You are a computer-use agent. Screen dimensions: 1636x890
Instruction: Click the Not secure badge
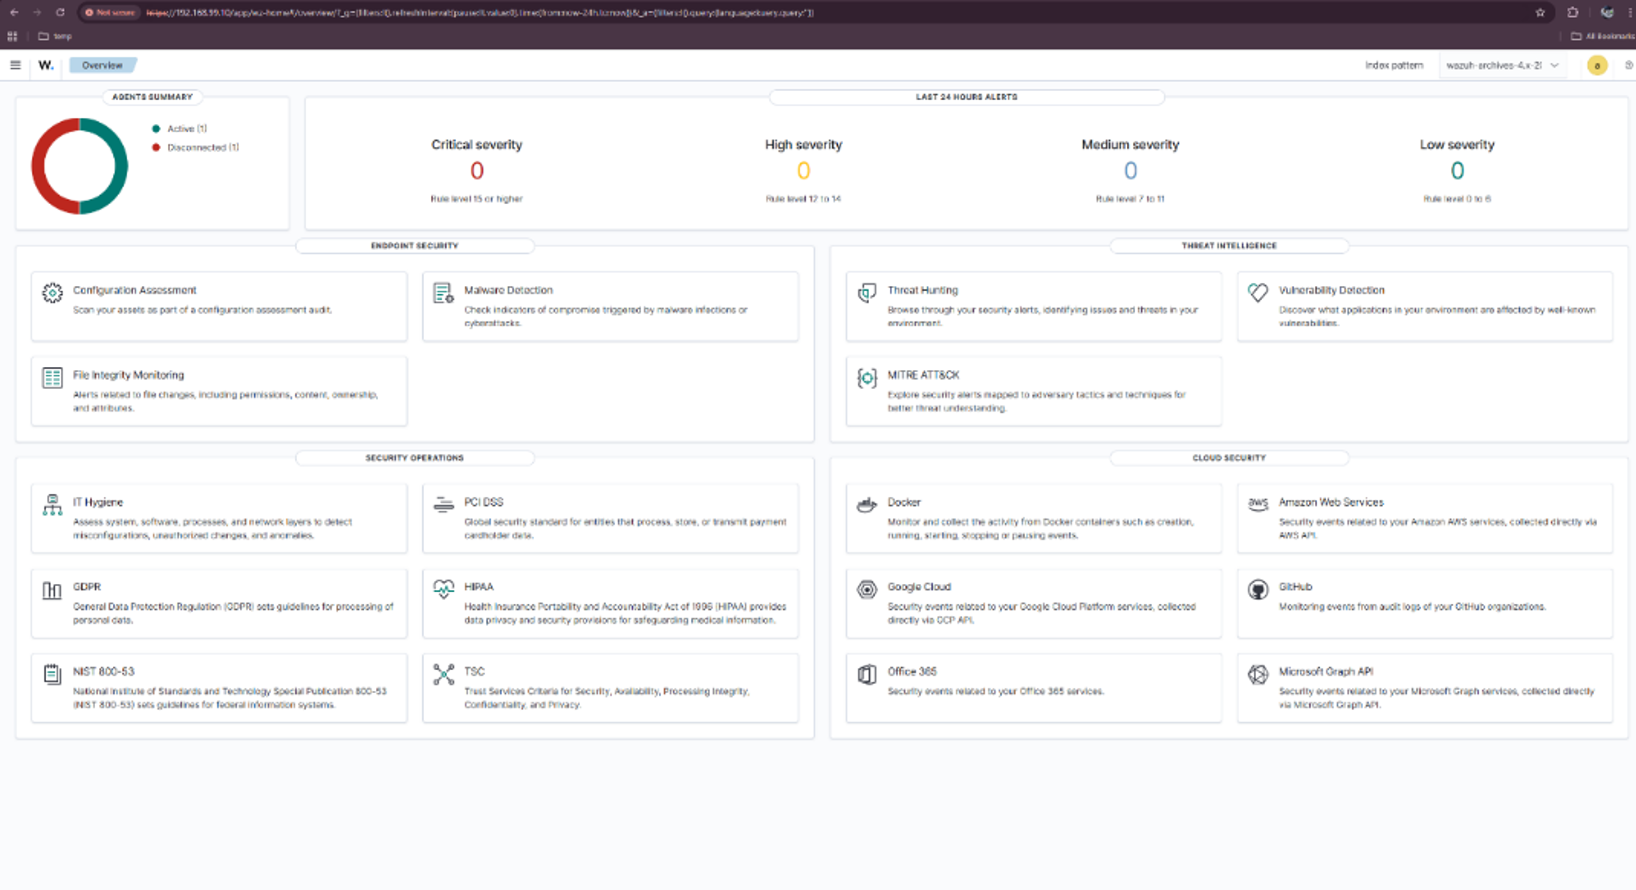[110, 12]
